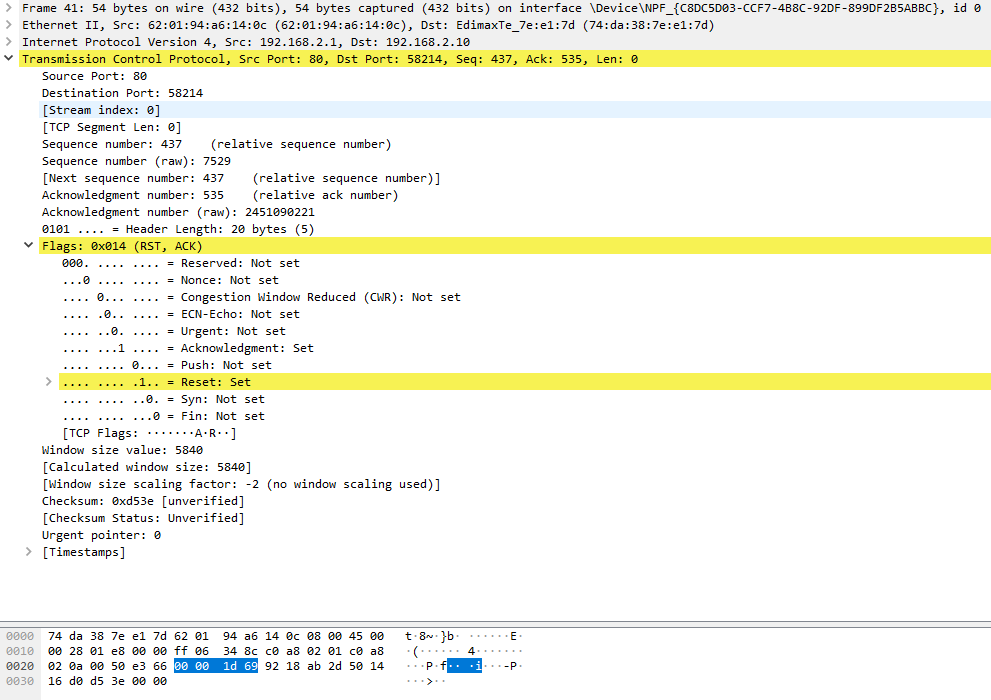Image resolution: width=991 pixels, height=700 pixels.
Task: Expand the Ethernet II layer
Action: pos(8,25)
